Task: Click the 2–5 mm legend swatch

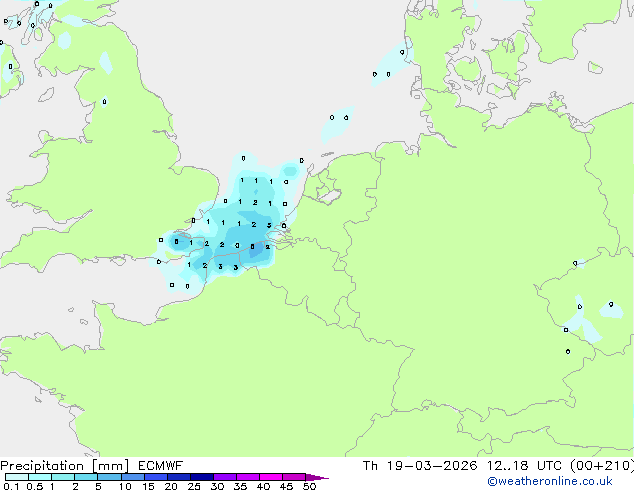Action: pos(86,477)
